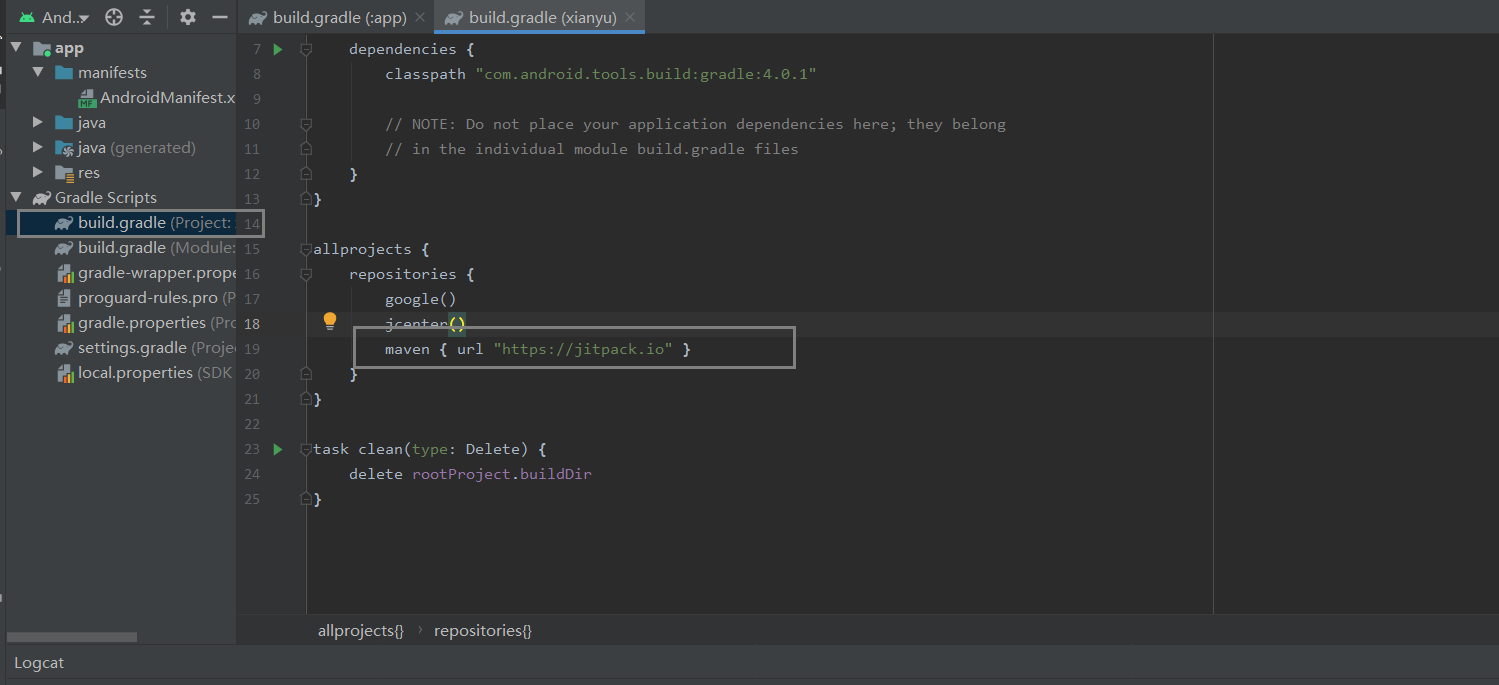Toggle code fold marker on allprojects line
The width and height of the screenshot is (1499, 685).
pos(307,249)
